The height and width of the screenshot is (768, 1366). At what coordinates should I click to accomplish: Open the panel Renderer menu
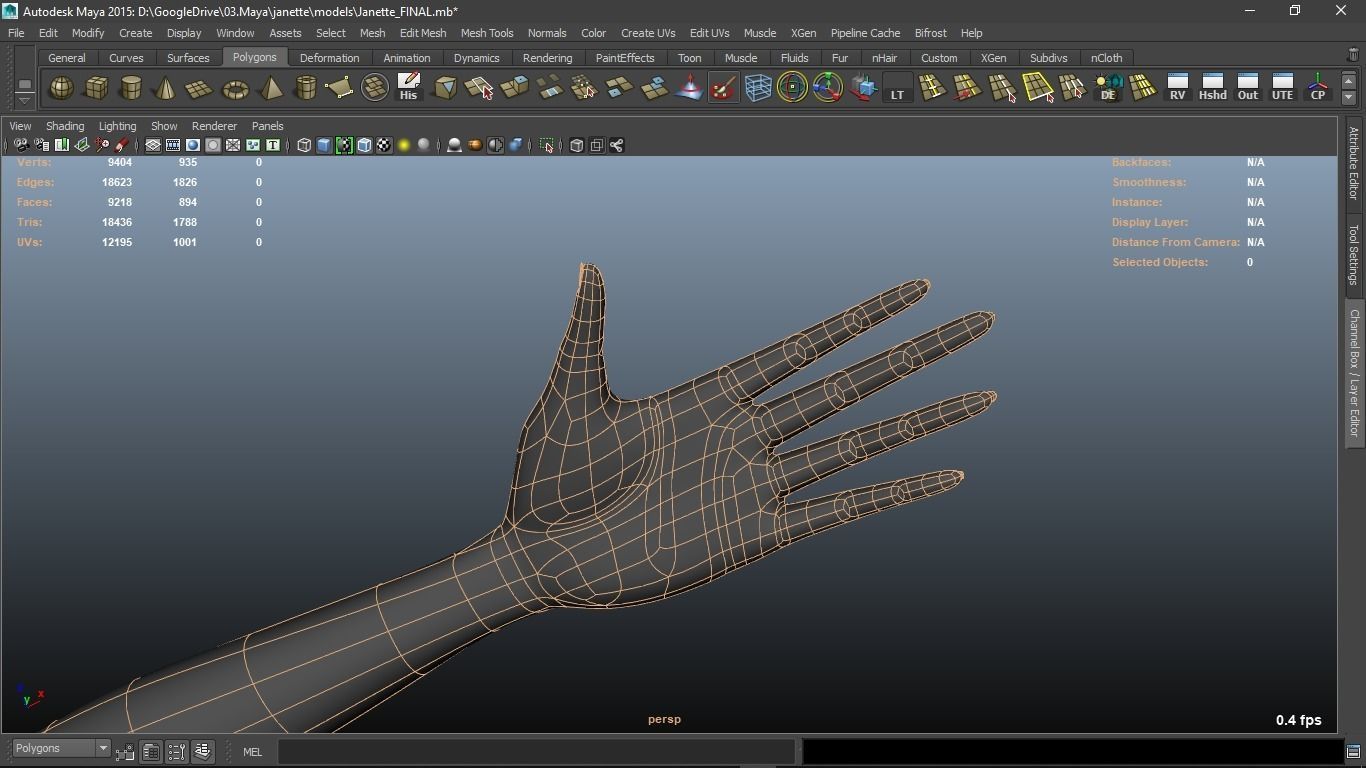[214, 126]
